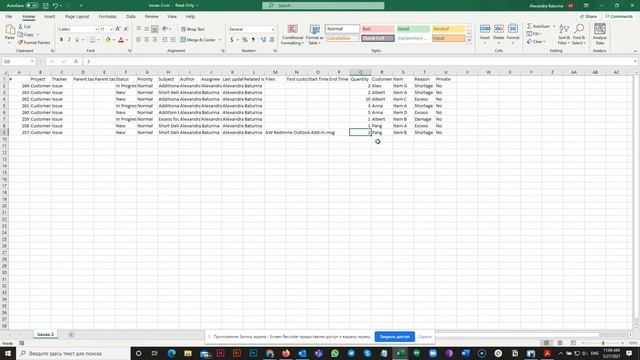Open the Comments pane
This screenshot has height=360, width=640.
coord(619,17)
